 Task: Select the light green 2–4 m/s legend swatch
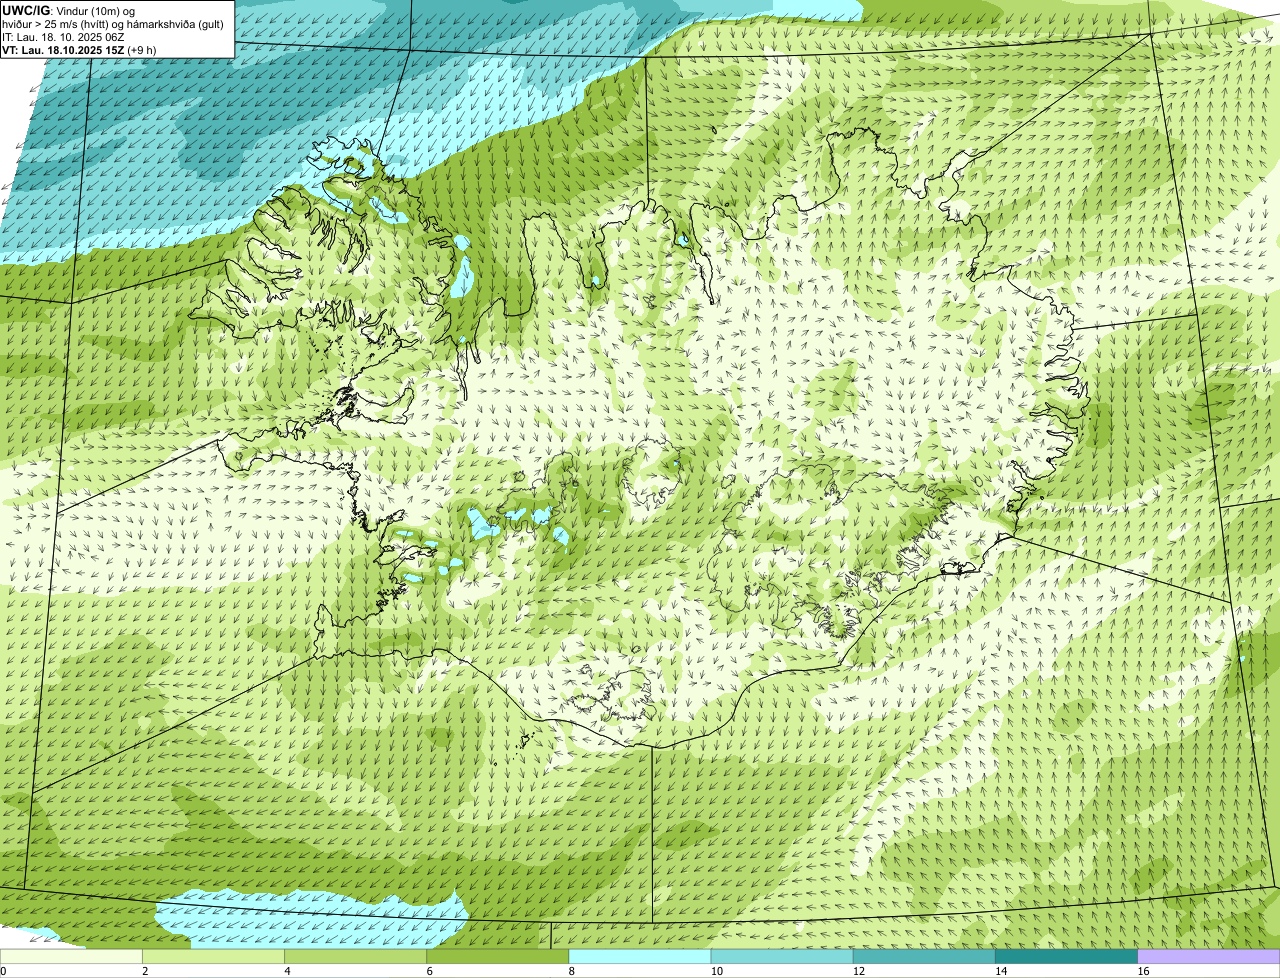pos(213,956)
